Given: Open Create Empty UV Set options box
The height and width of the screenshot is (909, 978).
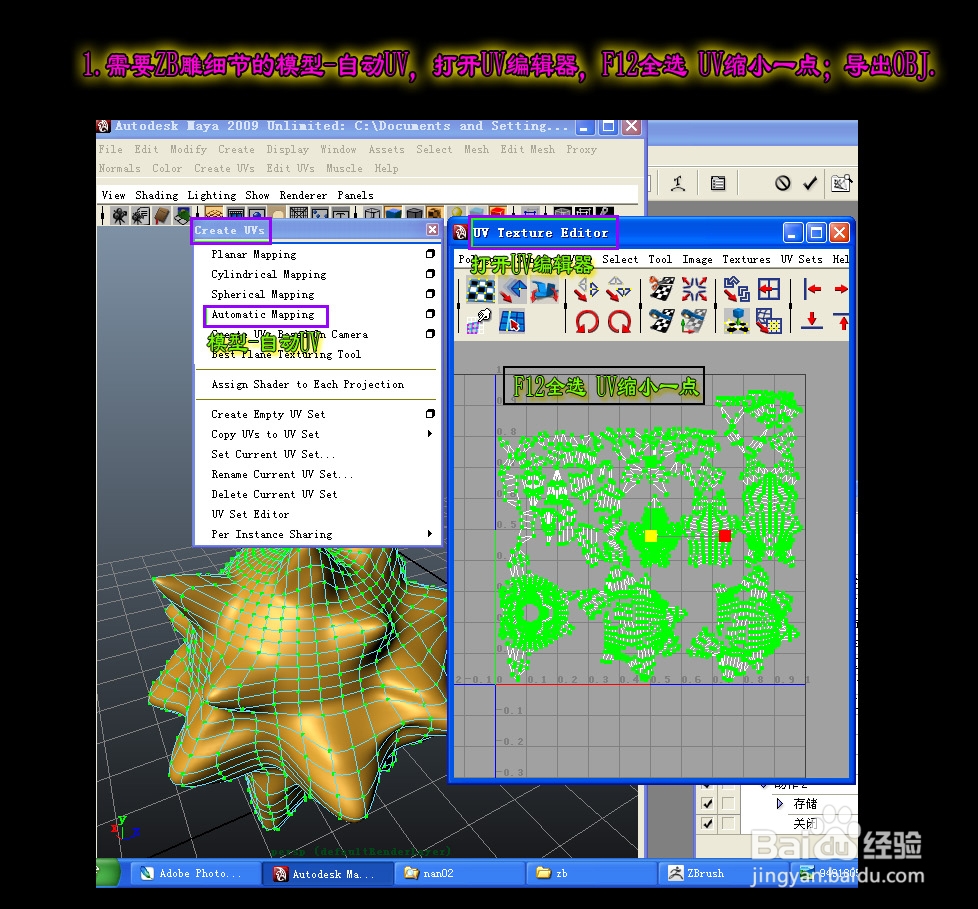Looking at the screenshot, I should [x=430, y=414].
